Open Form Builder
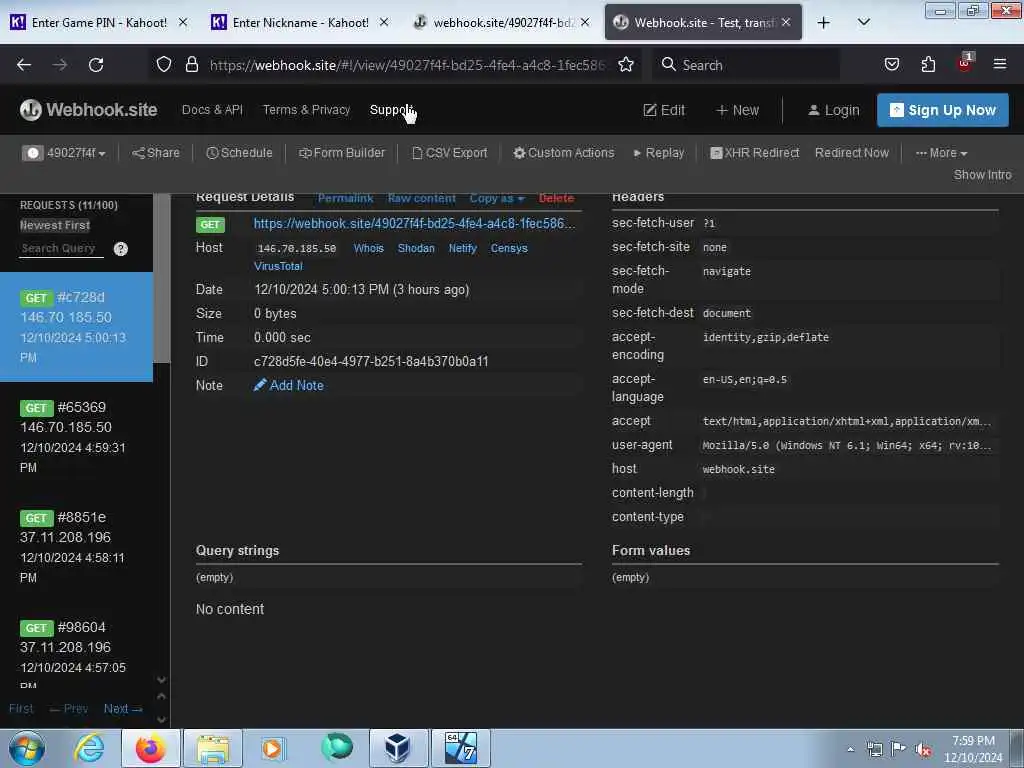The width and height of the screenshot is (1024, 768). click(x=342, y=153)
